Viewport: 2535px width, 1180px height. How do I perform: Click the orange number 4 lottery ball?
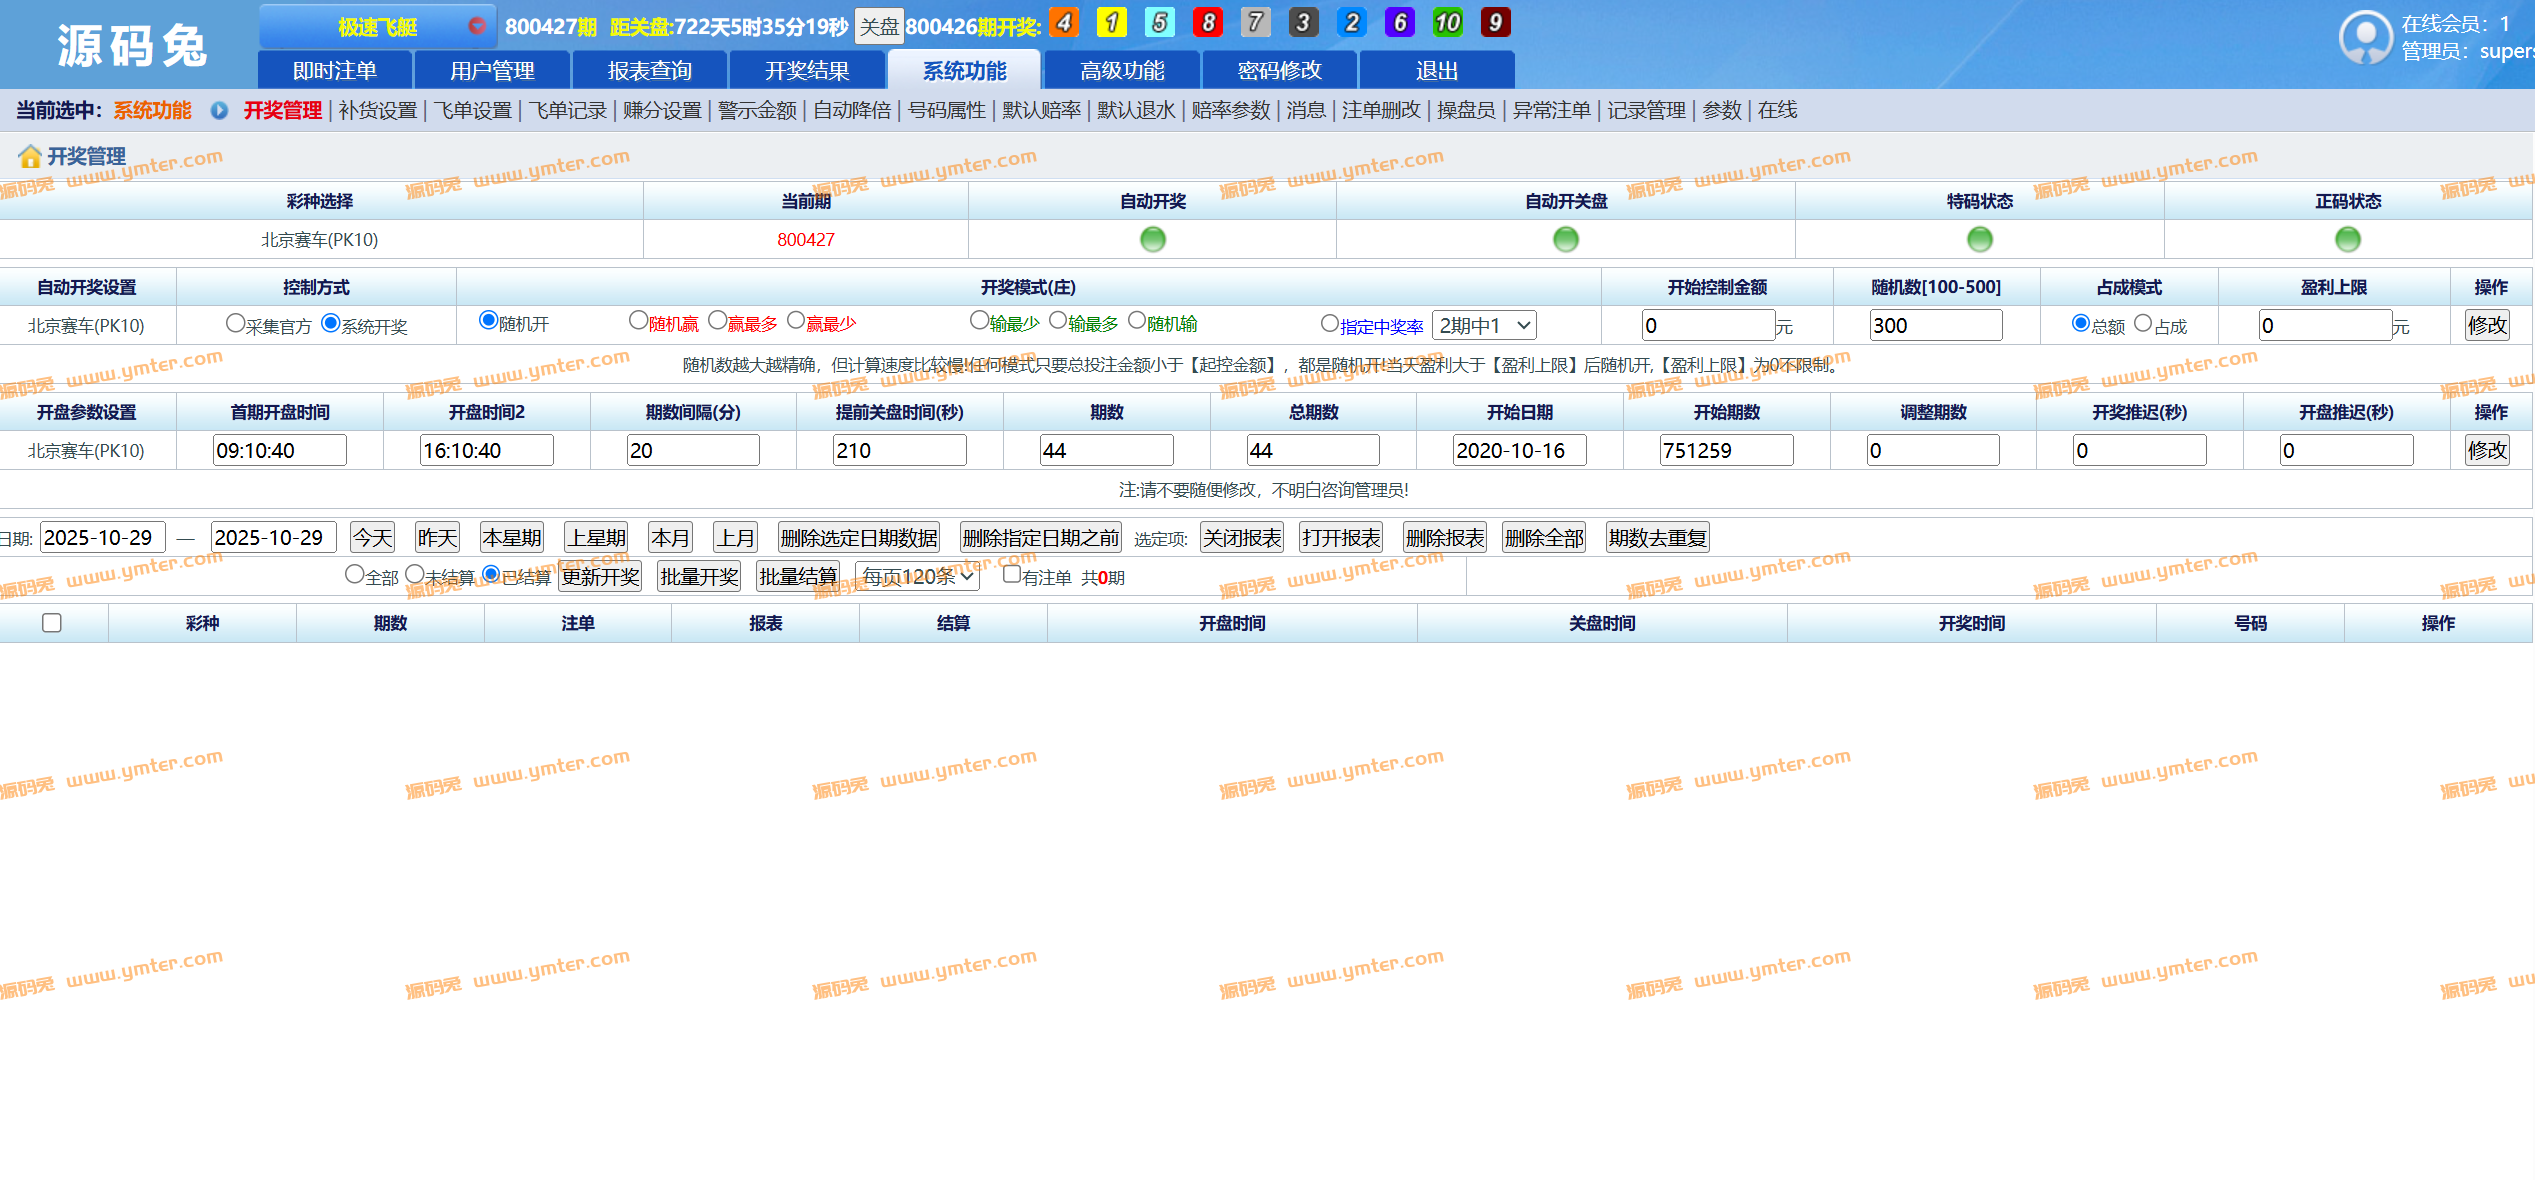1064,22
